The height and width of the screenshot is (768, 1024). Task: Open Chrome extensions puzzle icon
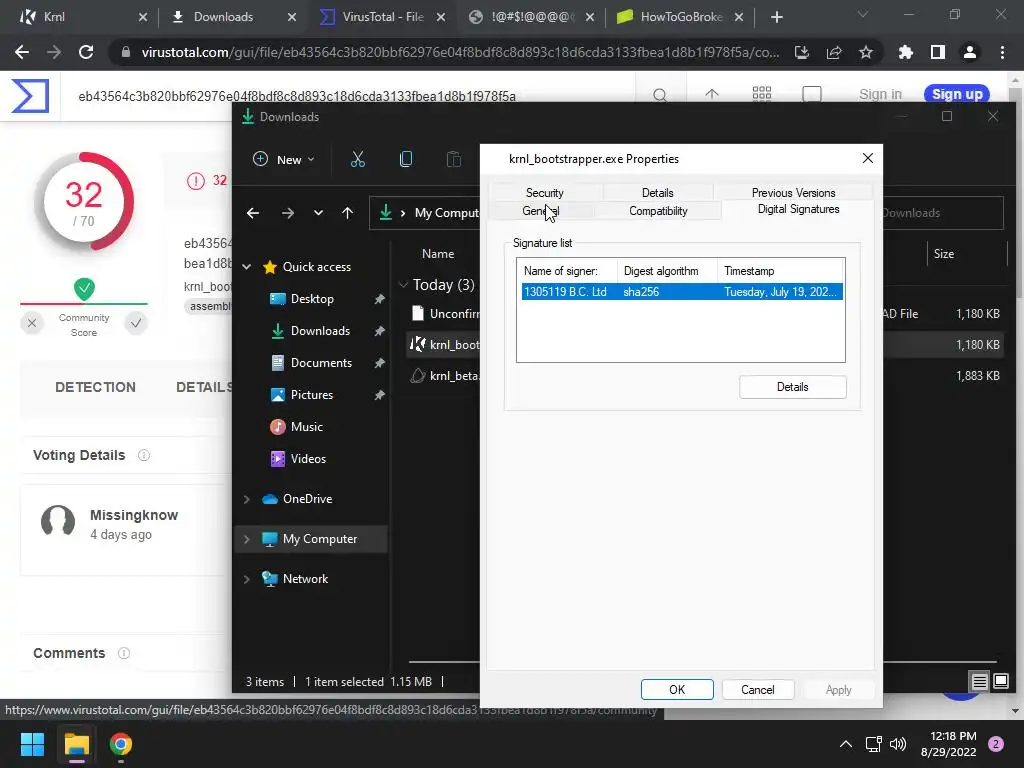pos(905,52)
